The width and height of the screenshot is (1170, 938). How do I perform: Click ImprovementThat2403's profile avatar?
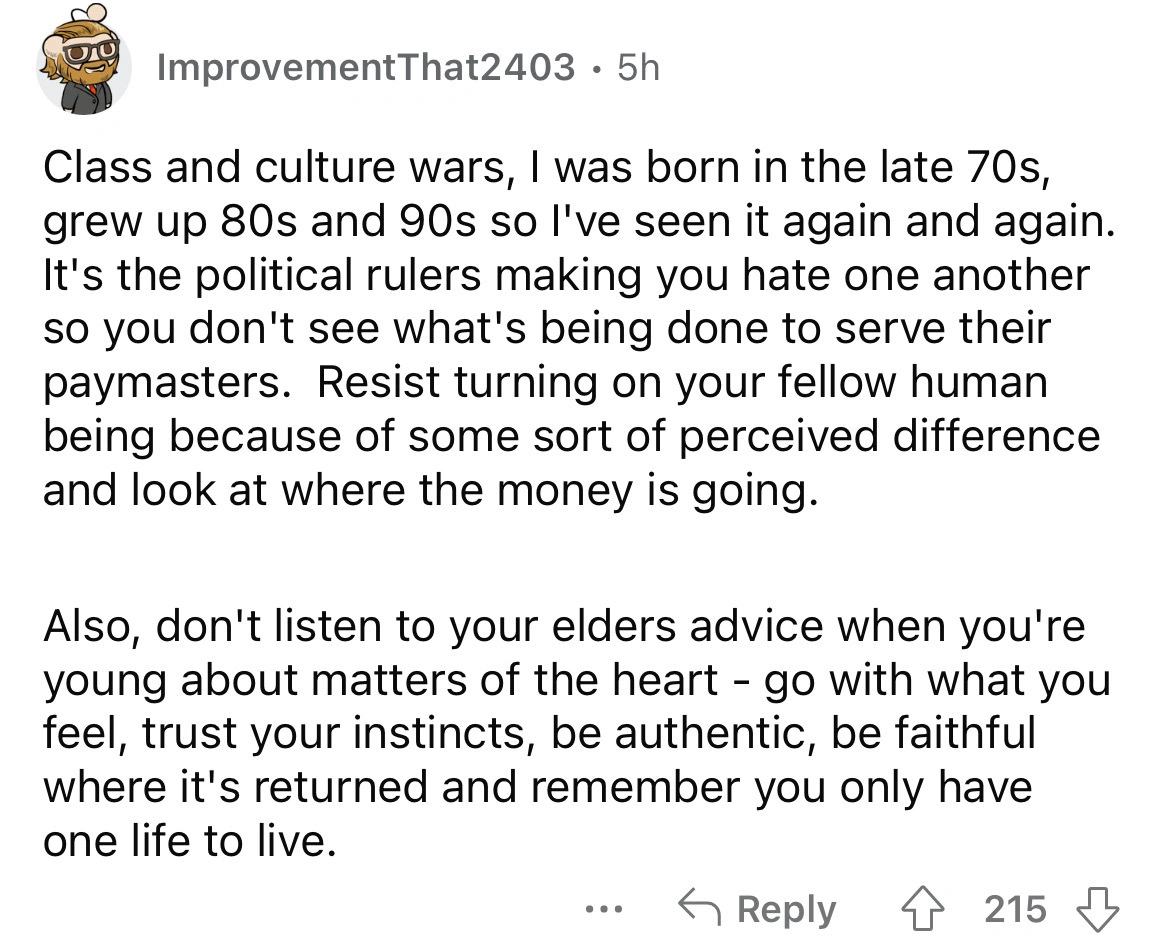(x=84, y=63)
